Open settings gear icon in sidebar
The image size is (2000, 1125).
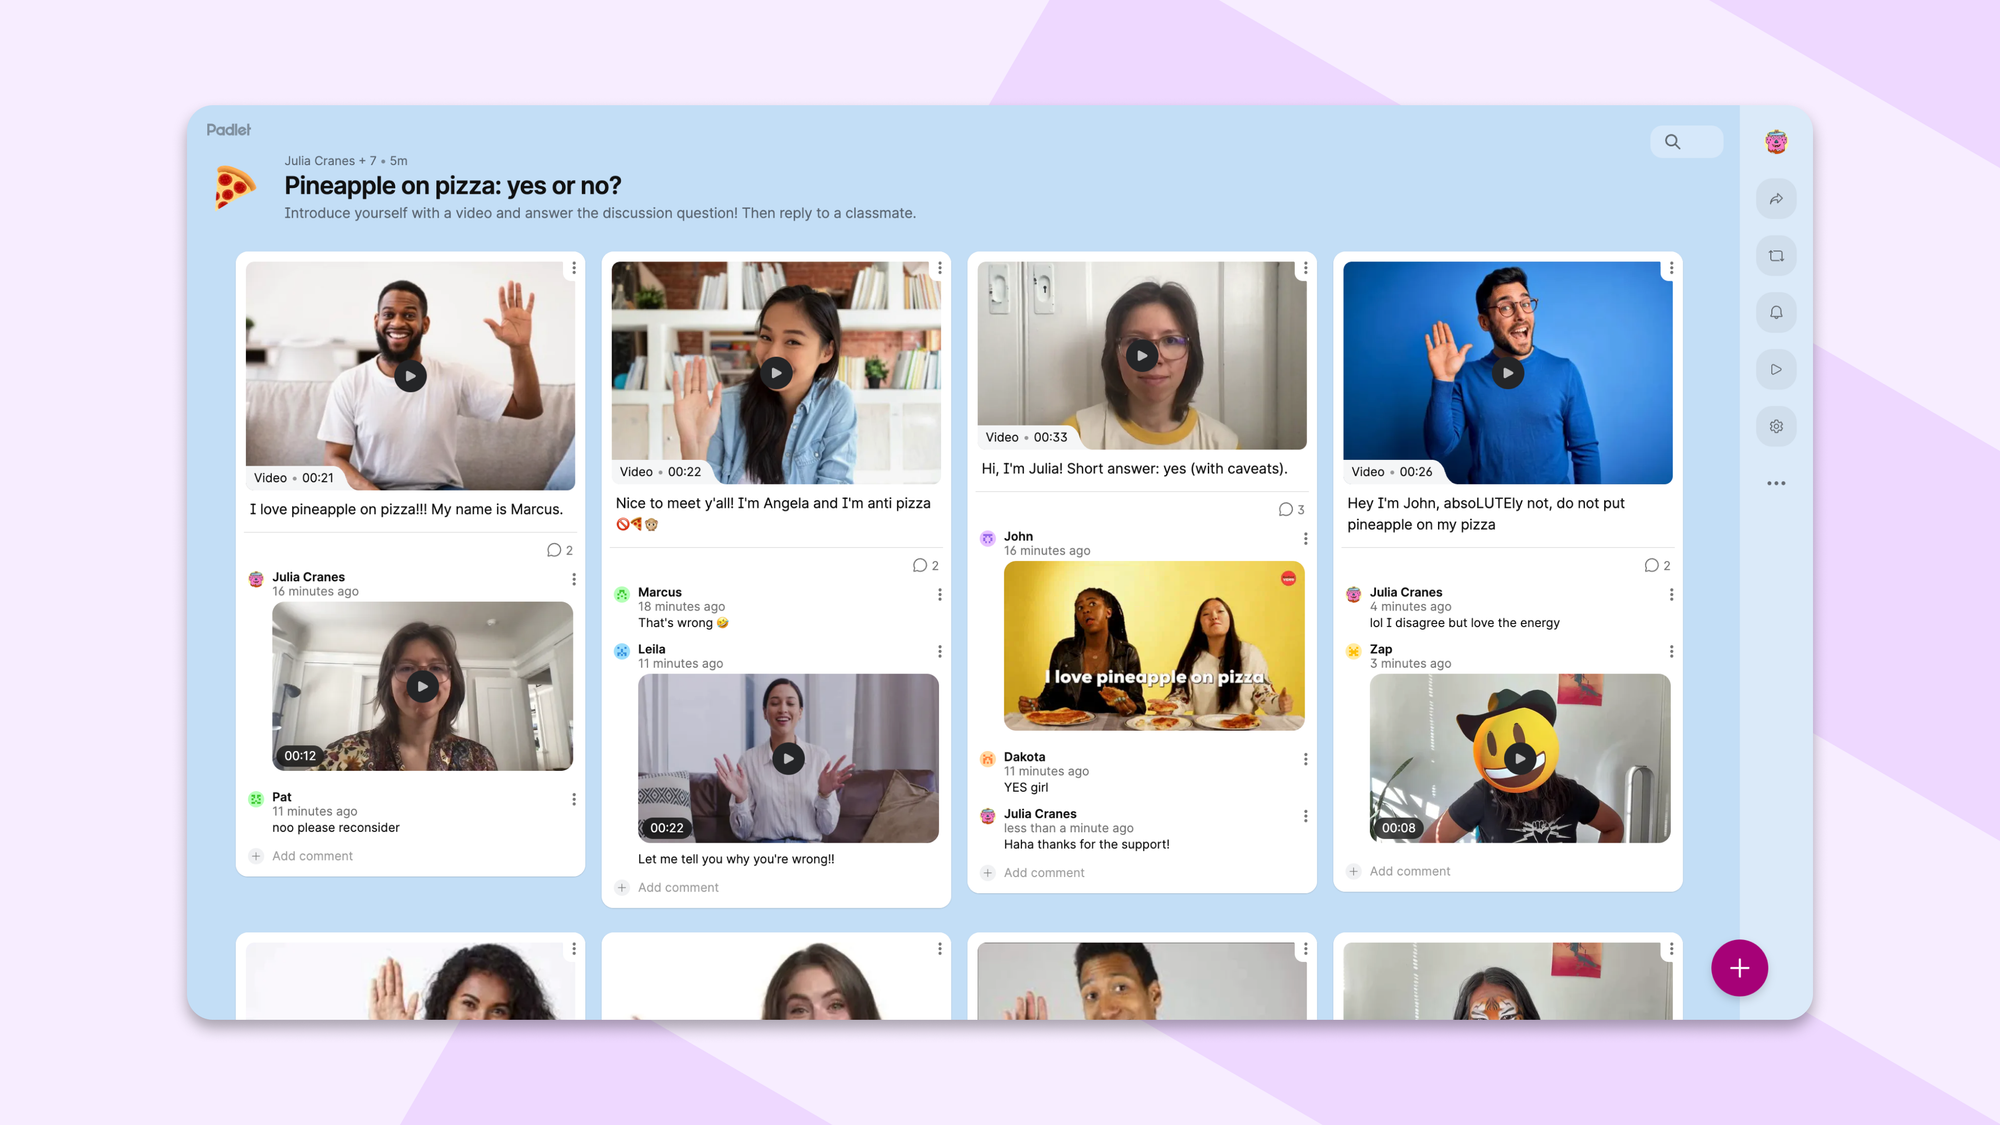pyautogui.click(x=1776, y=427)
